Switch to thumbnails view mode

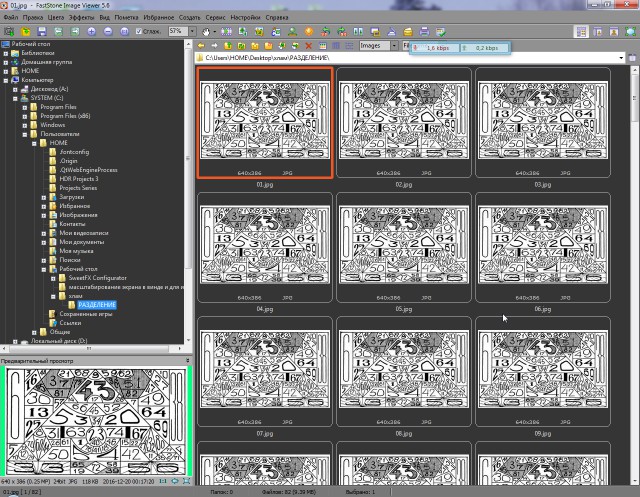click(322, 46)
